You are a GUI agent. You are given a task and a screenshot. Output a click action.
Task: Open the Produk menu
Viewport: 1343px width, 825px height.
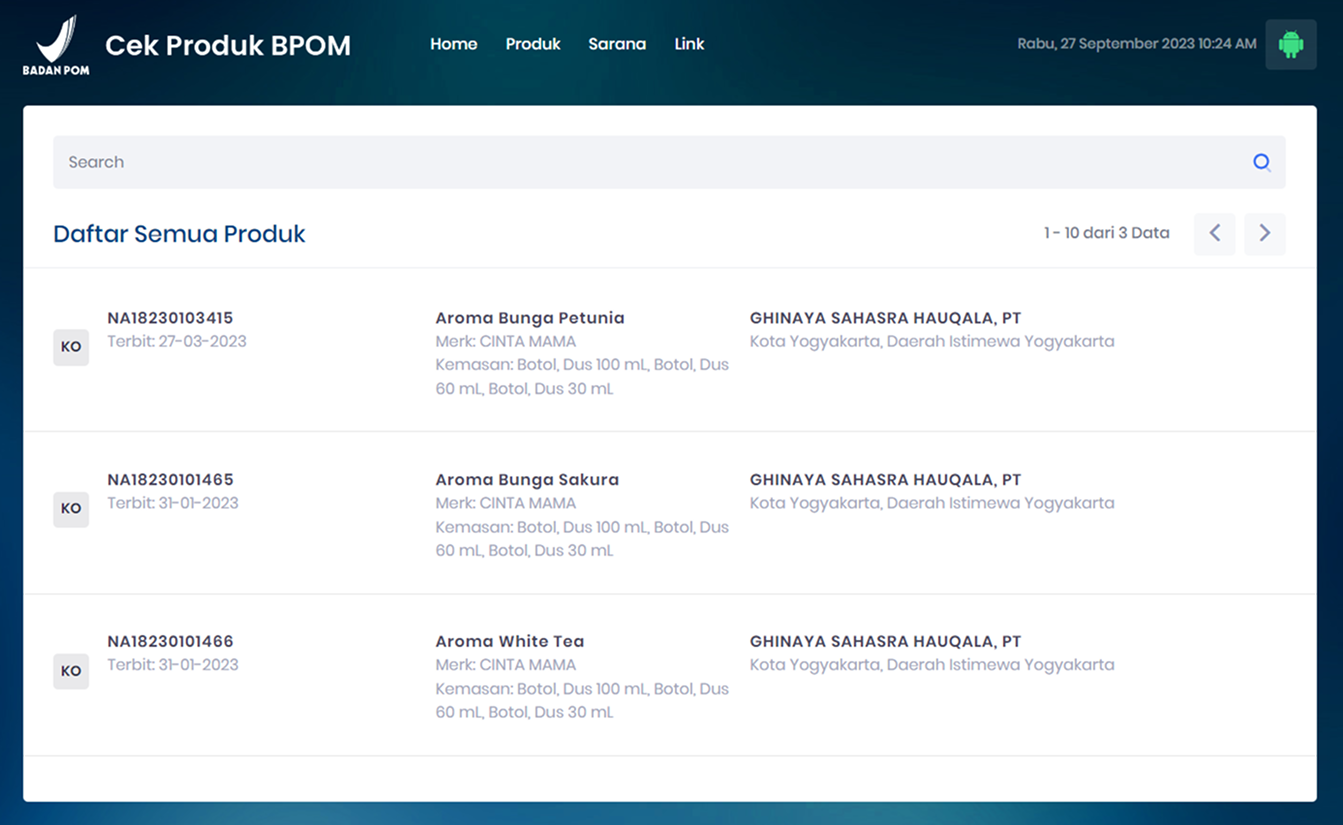pyautogui.click(x=533, y=44)
